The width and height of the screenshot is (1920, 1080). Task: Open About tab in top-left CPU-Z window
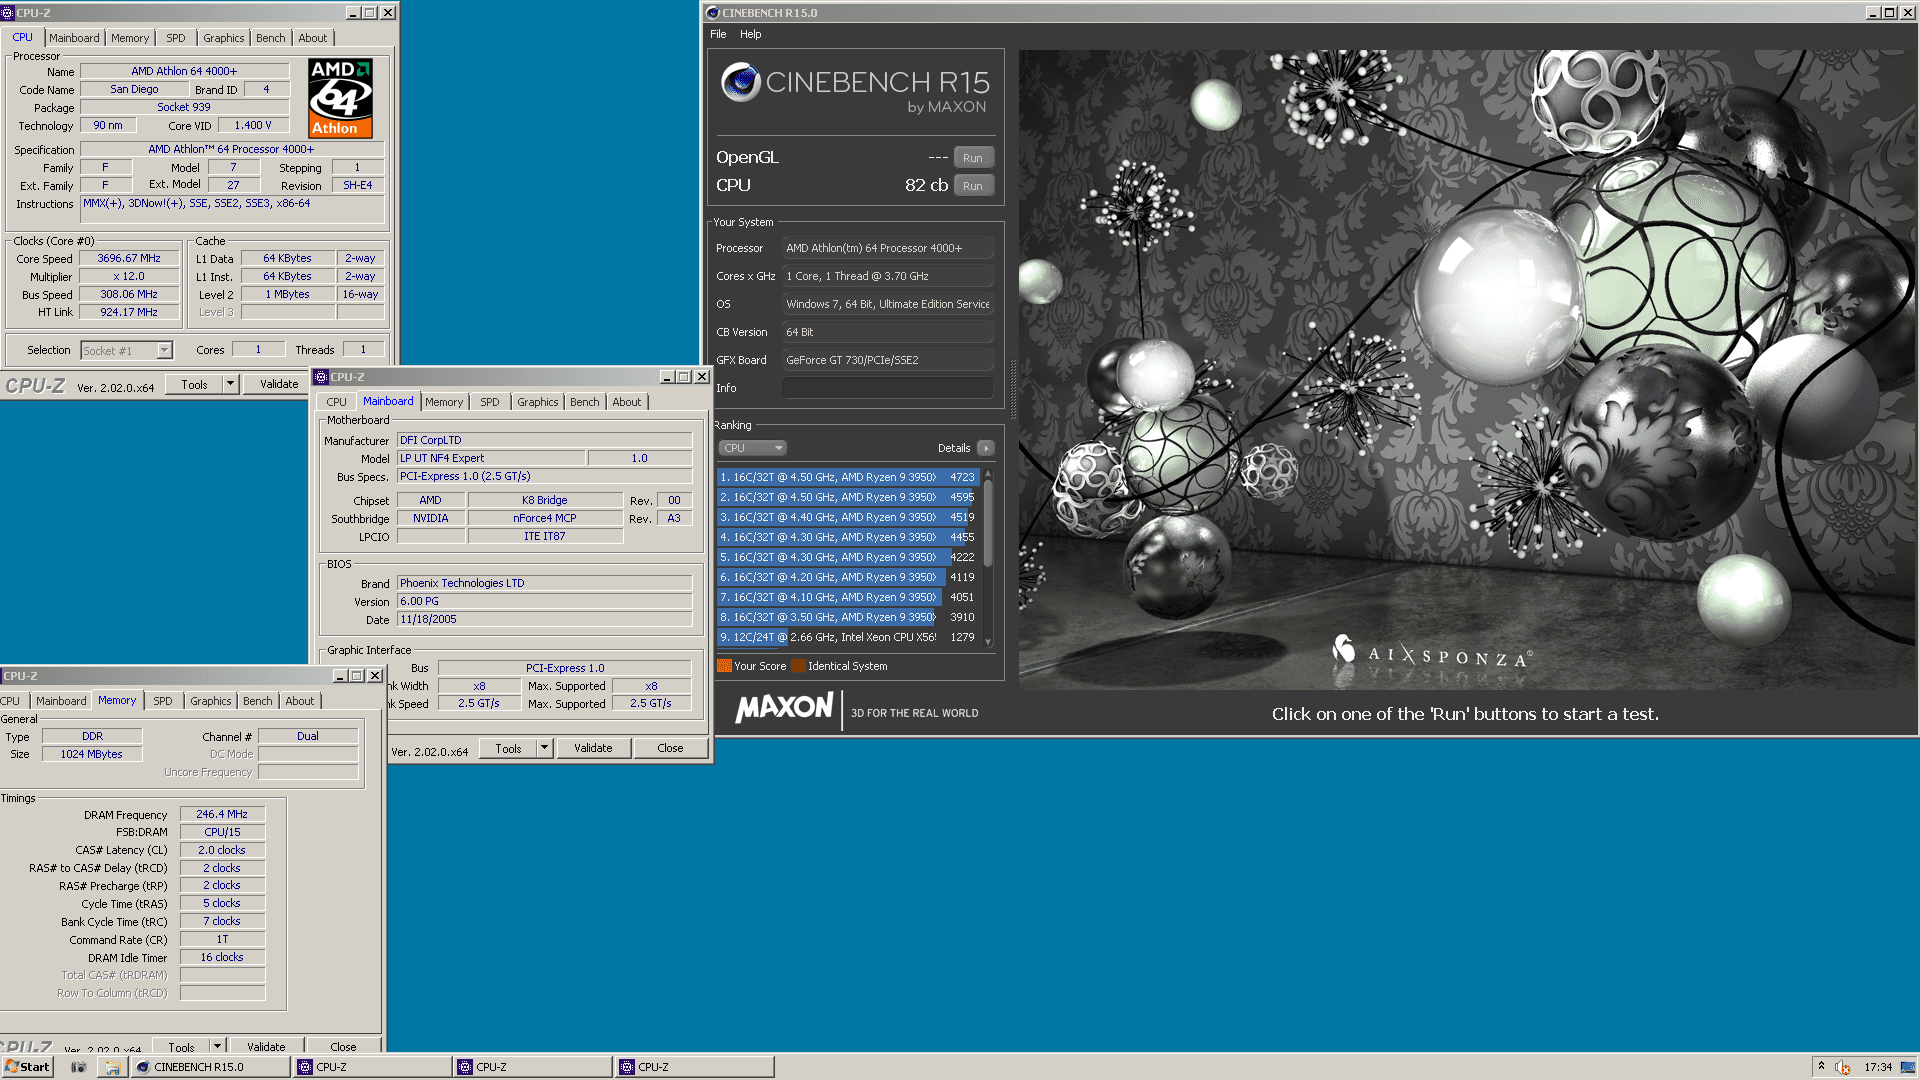point(313,38)
